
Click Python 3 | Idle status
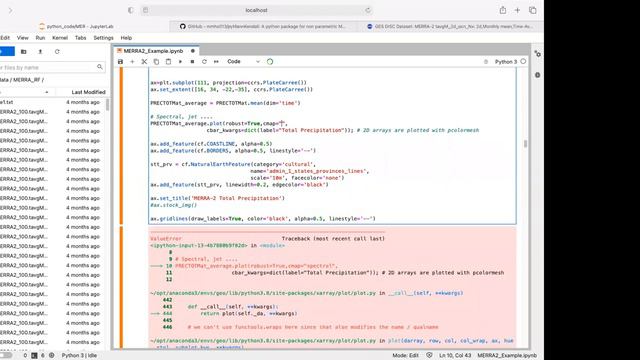(79, 356)
